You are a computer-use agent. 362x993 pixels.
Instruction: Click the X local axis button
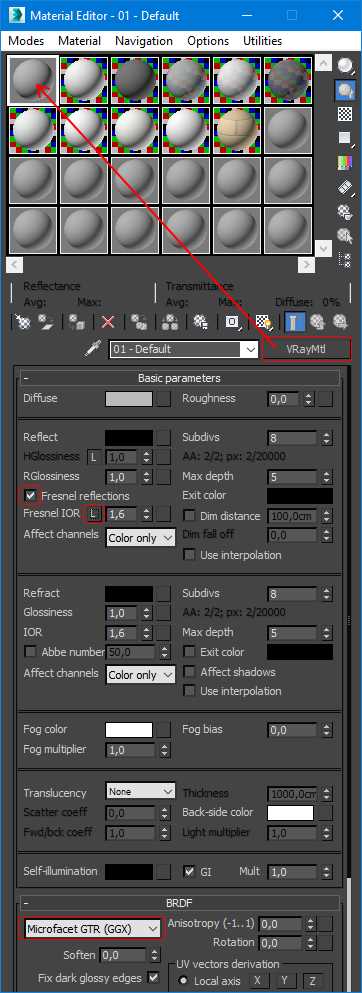(258, 980)
